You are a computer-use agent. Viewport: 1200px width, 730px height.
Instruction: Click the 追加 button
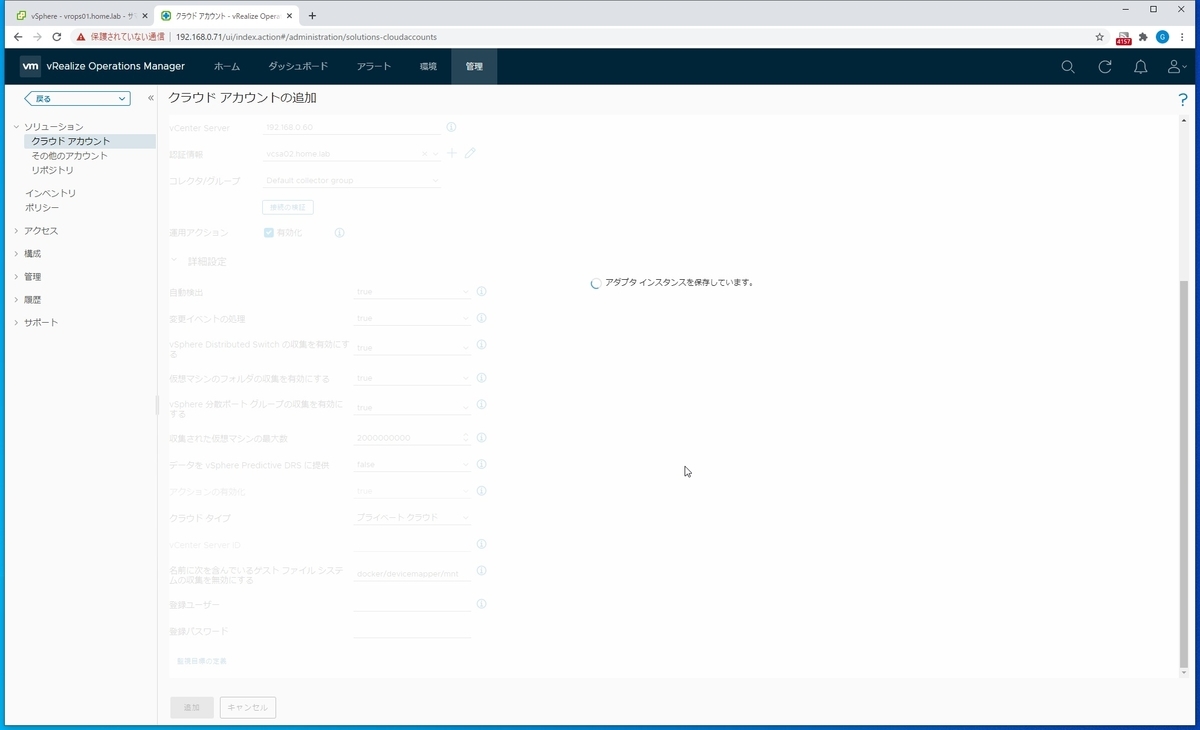click(191, 707)
